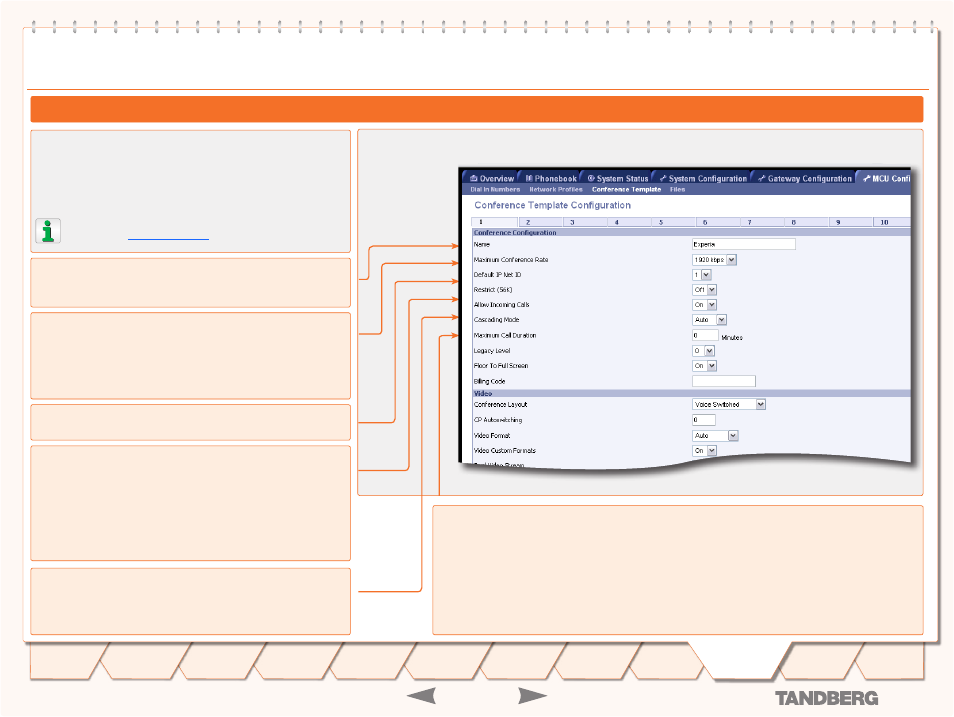Open the Network Profiles submenu
Screen dimensions: 954x717
point(555,189)
